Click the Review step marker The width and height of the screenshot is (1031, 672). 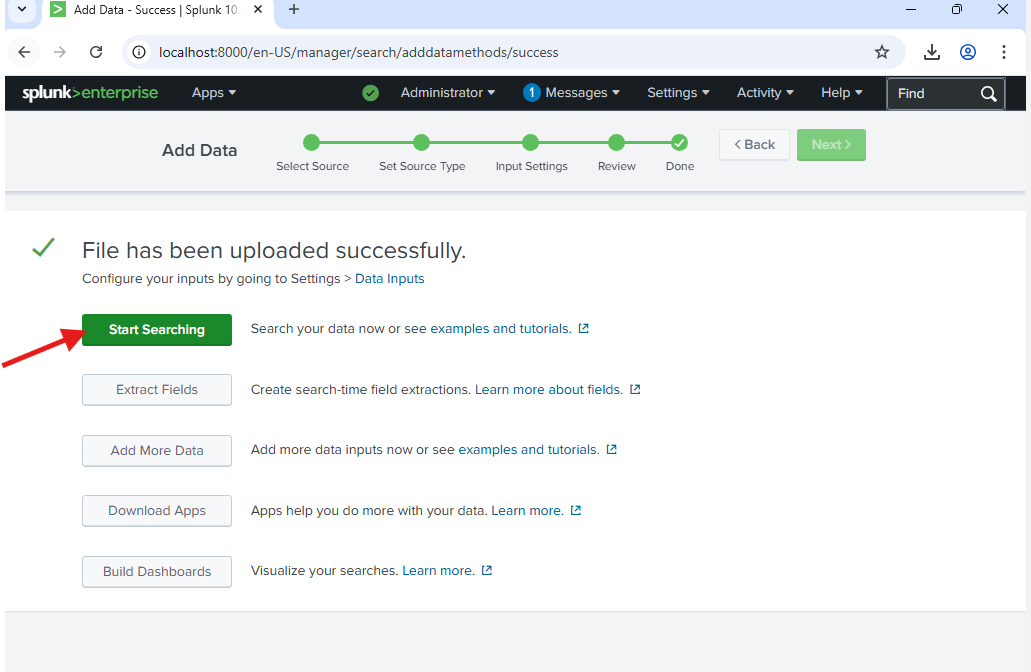(616, 142)
